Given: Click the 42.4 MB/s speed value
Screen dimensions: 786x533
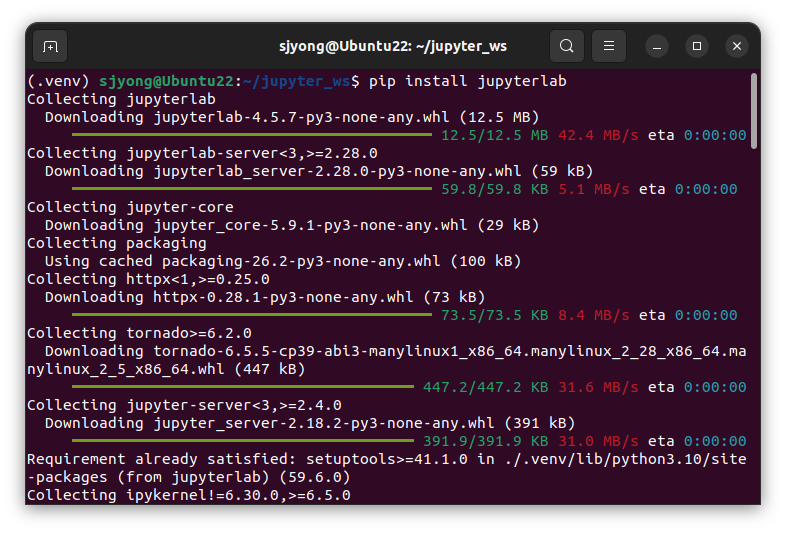Looking at the screenshot, I should coord(598,135).
